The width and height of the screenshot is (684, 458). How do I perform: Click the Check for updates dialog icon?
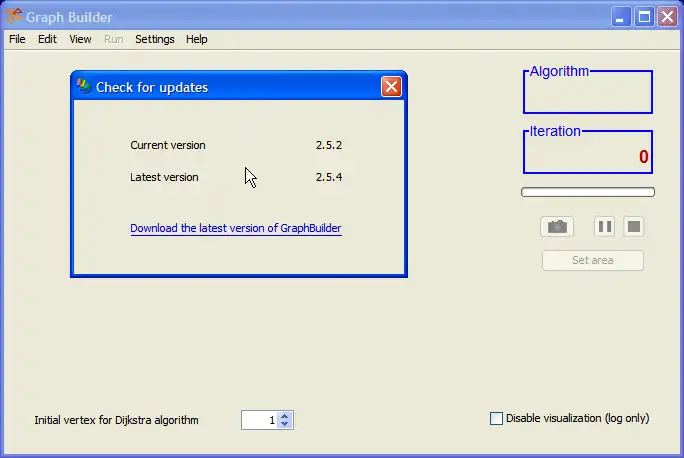(84, 86)
